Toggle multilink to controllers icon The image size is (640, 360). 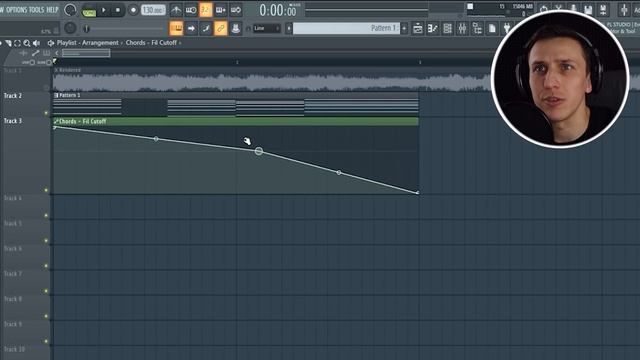220,29
